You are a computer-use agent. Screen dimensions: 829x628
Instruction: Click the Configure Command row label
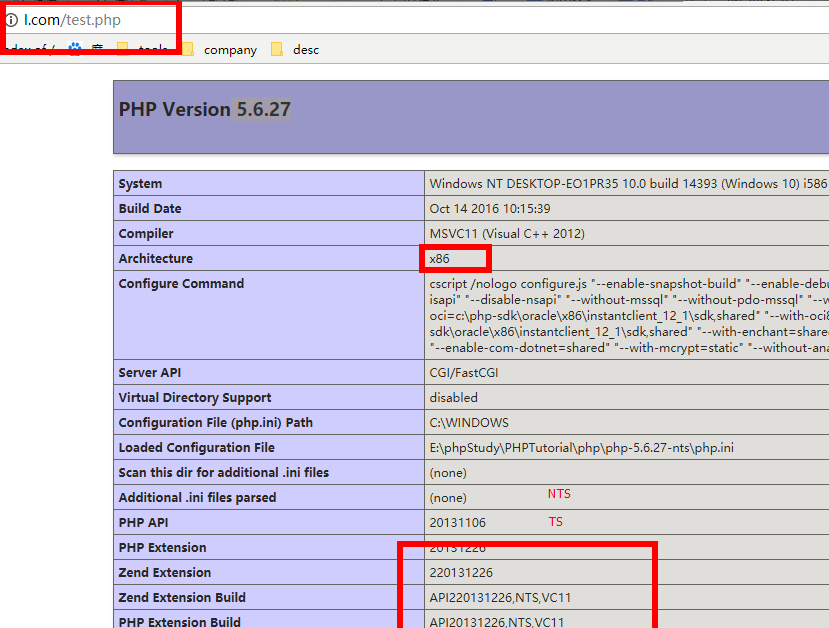point(181,284)
